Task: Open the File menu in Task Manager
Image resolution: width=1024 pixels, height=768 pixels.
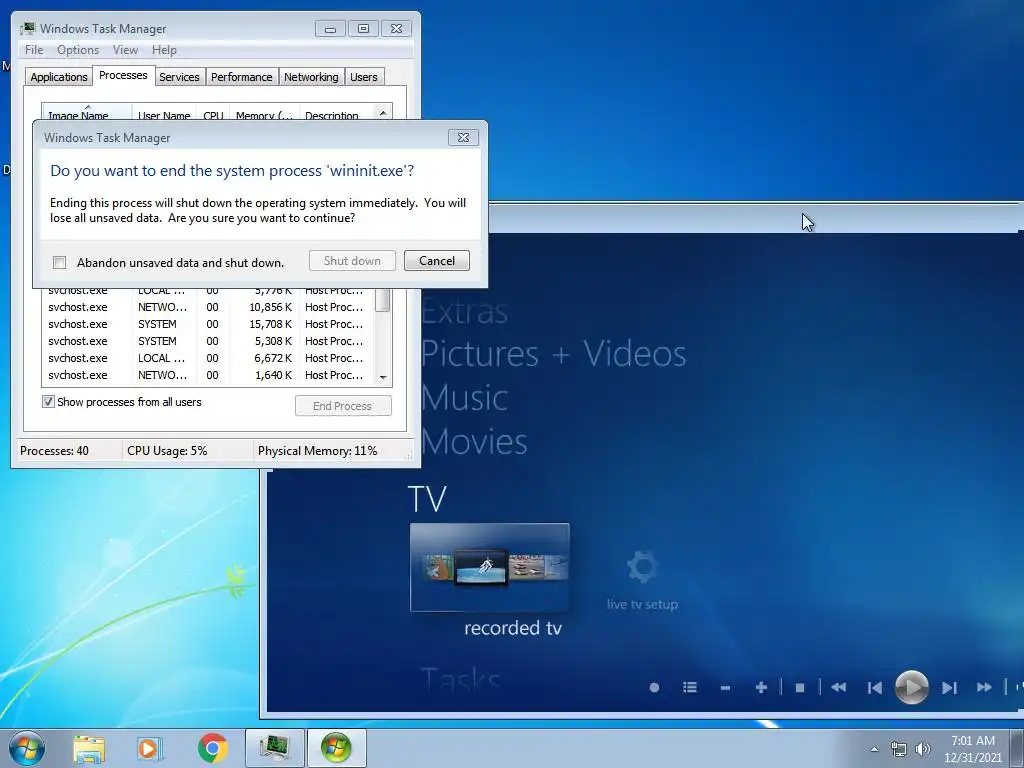Action: pos(34,50)
